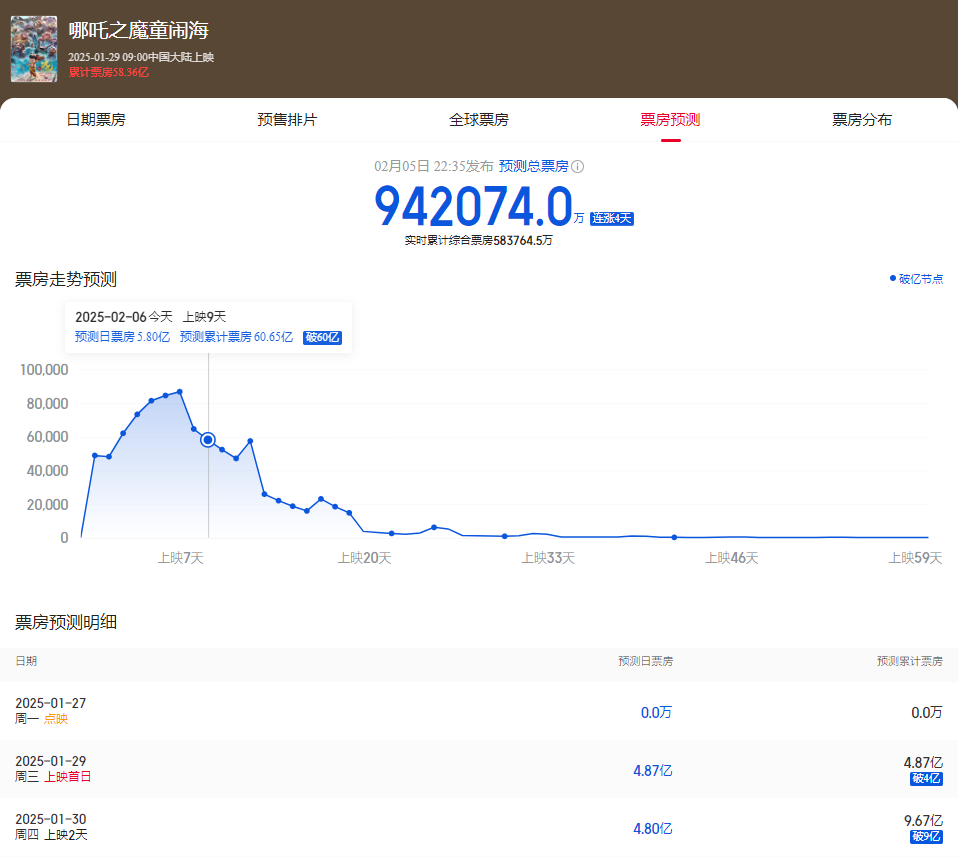958x857 pixels.
Task: Click the 破60亿 badge in chart tooltip
Action: pos(322,338)
